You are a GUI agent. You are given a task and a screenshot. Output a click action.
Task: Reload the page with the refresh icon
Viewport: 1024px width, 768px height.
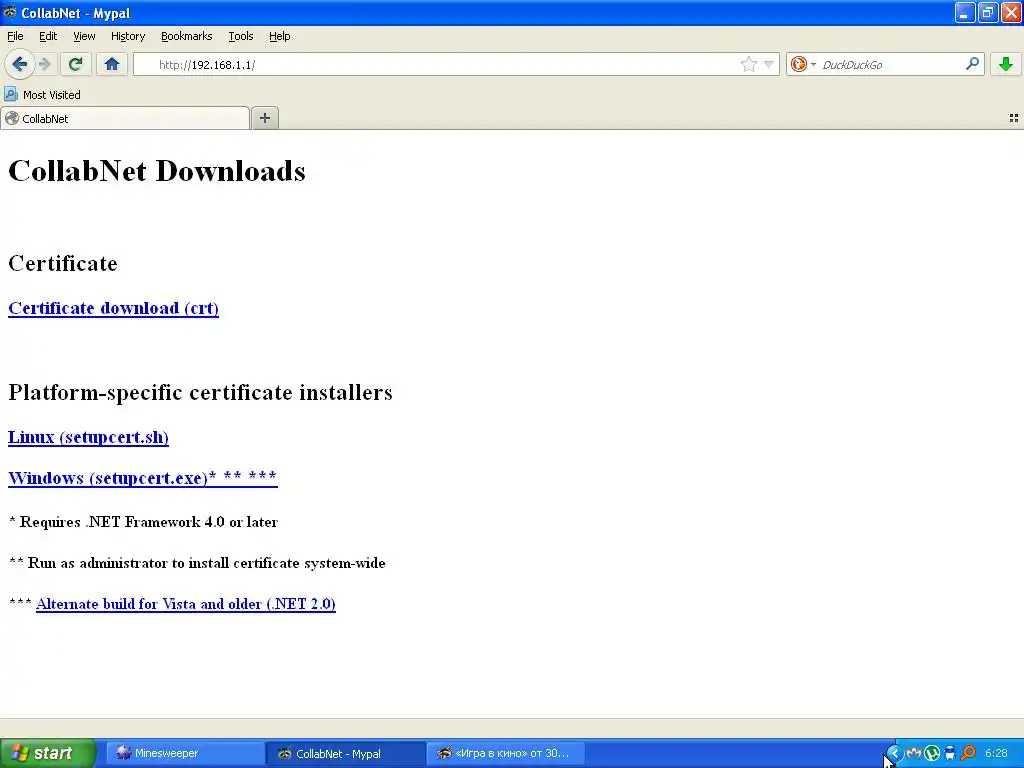(75, 64)
